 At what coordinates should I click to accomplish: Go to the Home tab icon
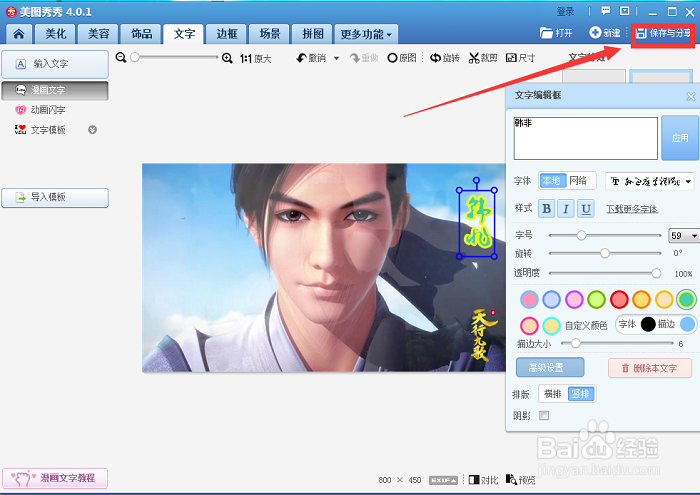(x=19, y=34)
